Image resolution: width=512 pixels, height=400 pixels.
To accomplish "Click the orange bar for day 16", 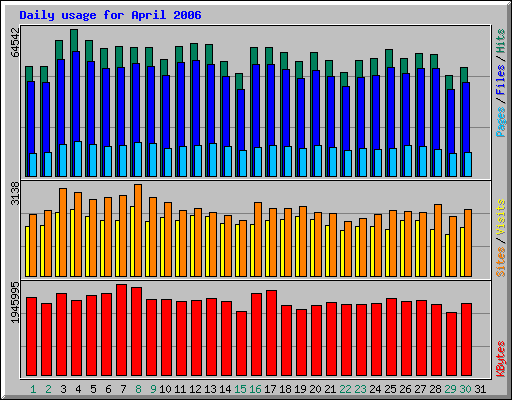I will point(258,239).
